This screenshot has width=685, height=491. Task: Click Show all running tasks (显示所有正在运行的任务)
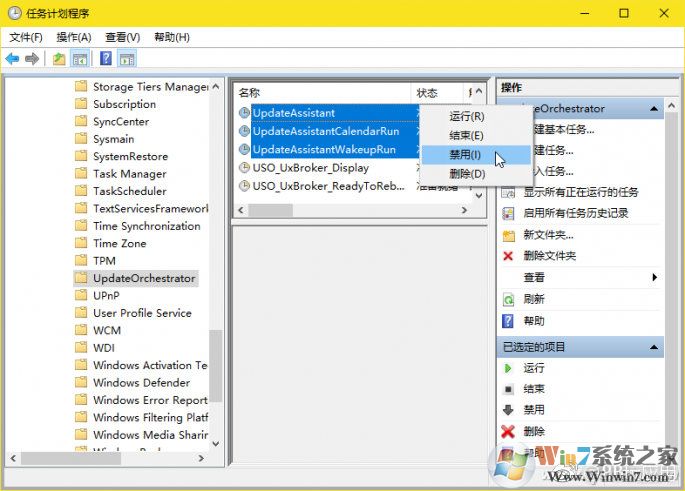point(581,192)
